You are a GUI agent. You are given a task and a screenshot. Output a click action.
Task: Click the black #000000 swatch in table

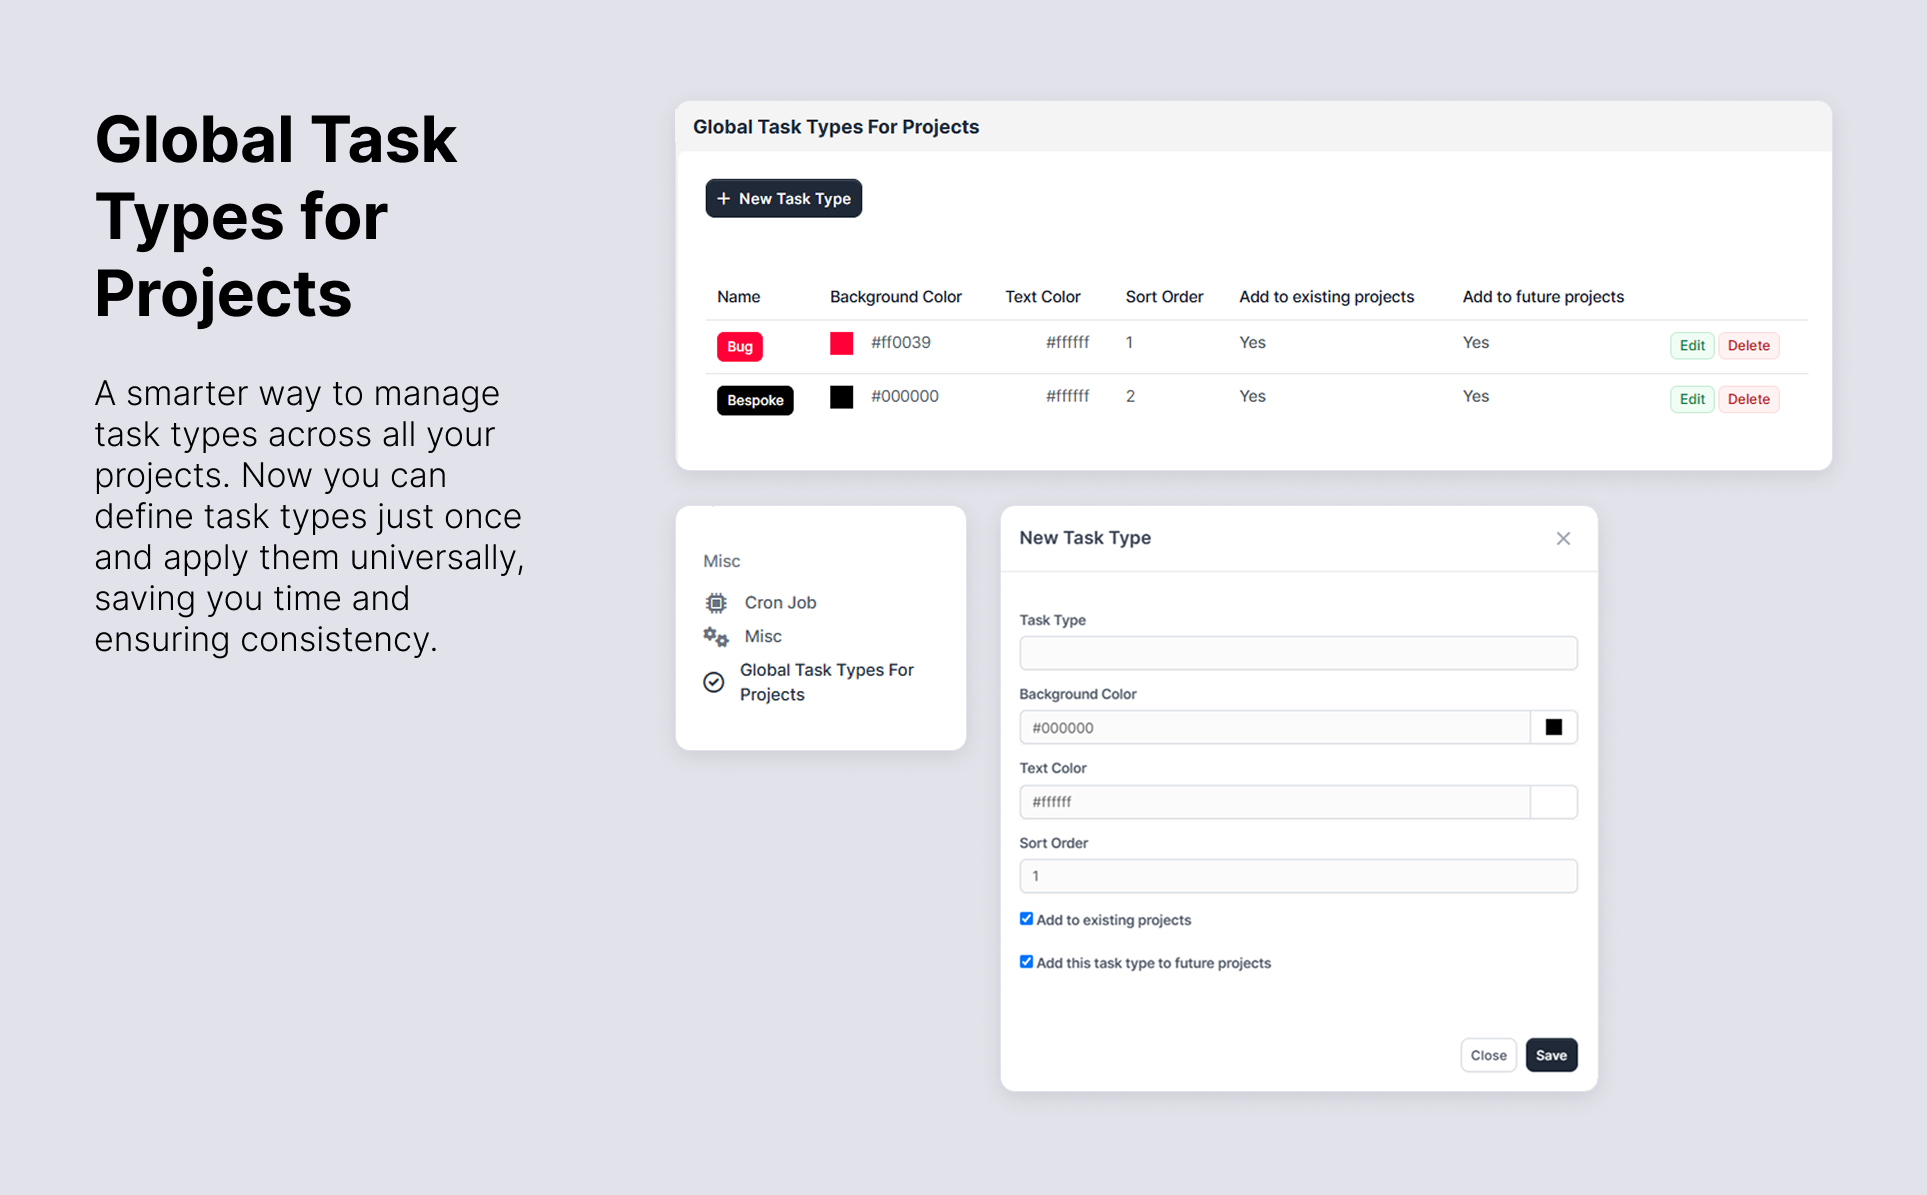(842, 397)
